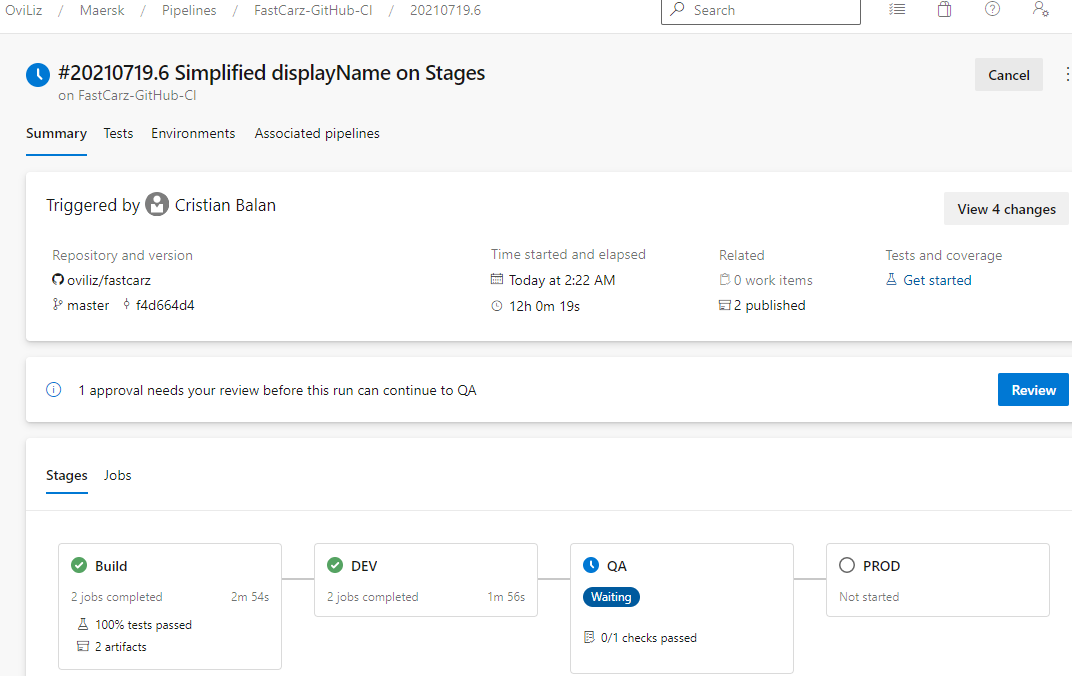Click the info icon in approval banner
Image resolution: width=1072 pixels, height=676 pixels.
coord(53,390)
